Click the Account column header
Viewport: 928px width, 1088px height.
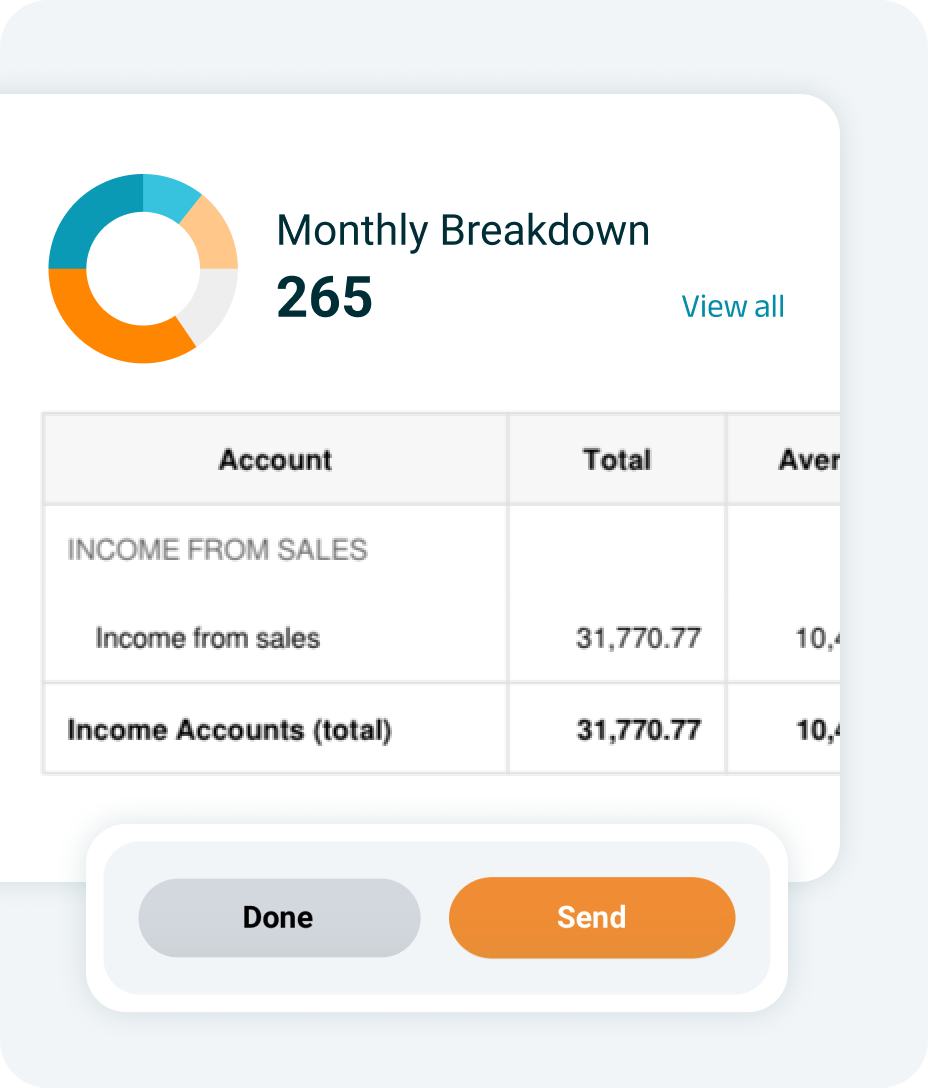276,459
